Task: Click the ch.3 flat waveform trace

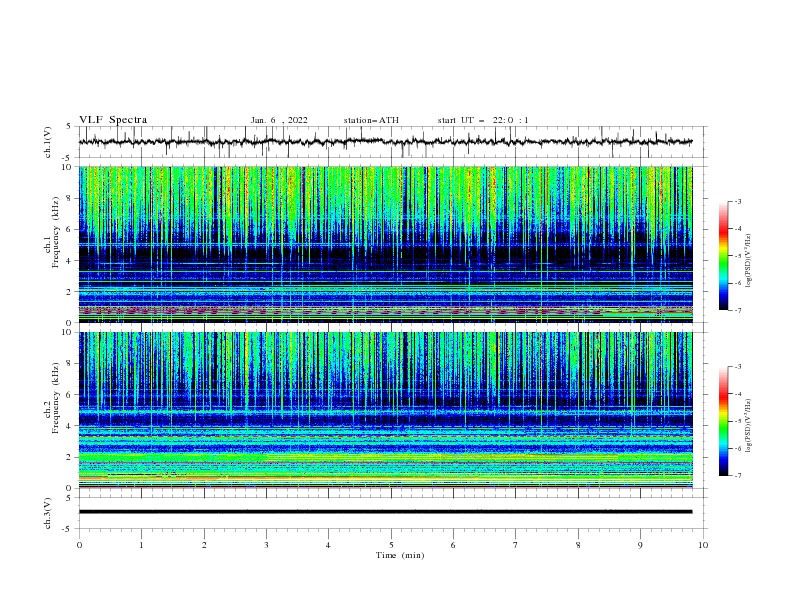Action: click(x=385, y=512)
